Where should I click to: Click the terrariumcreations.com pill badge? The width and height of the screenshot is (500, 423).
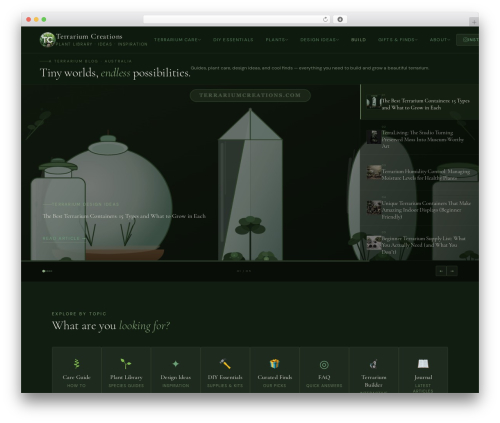(x=250, y=95)
